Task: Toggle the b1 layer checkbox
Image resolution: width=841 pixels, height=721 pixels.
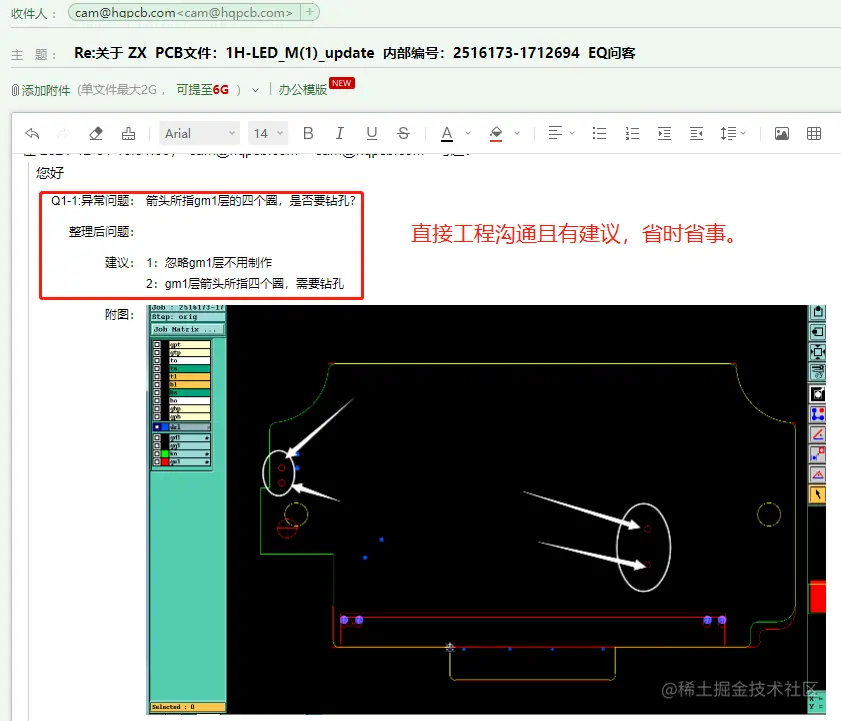Action: pos(157,385)
